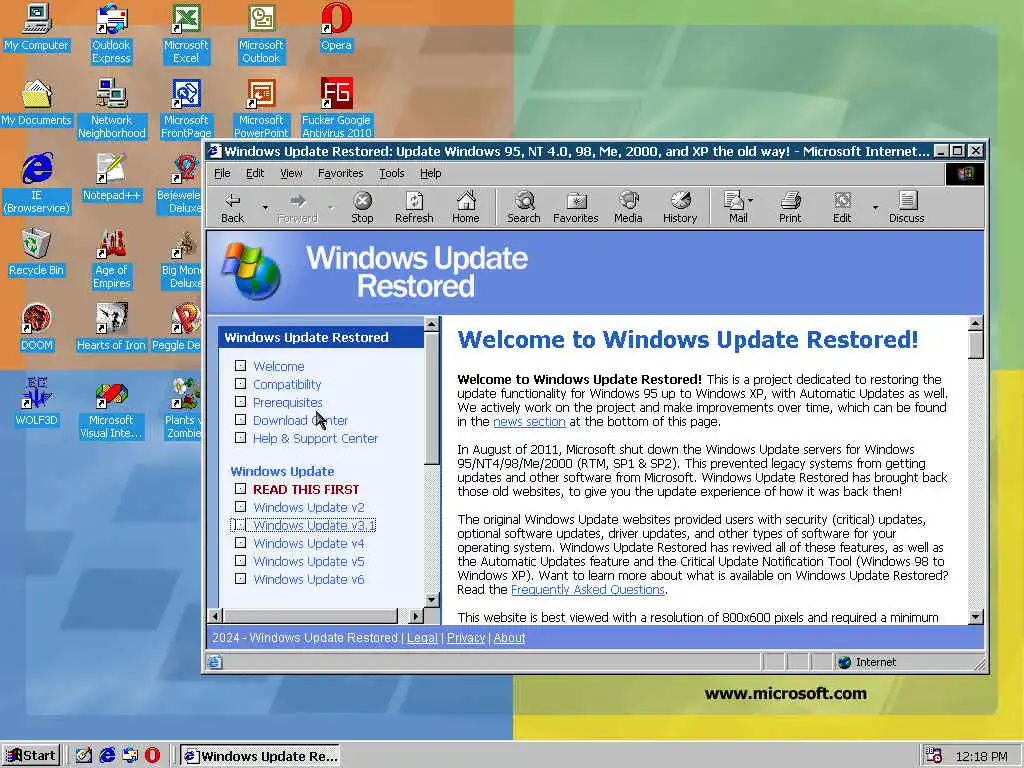This screenshot has width=1024, height=768.
Task: Open the Media toolbar icon
Action: pyautogui.click(x=628, y=207)
